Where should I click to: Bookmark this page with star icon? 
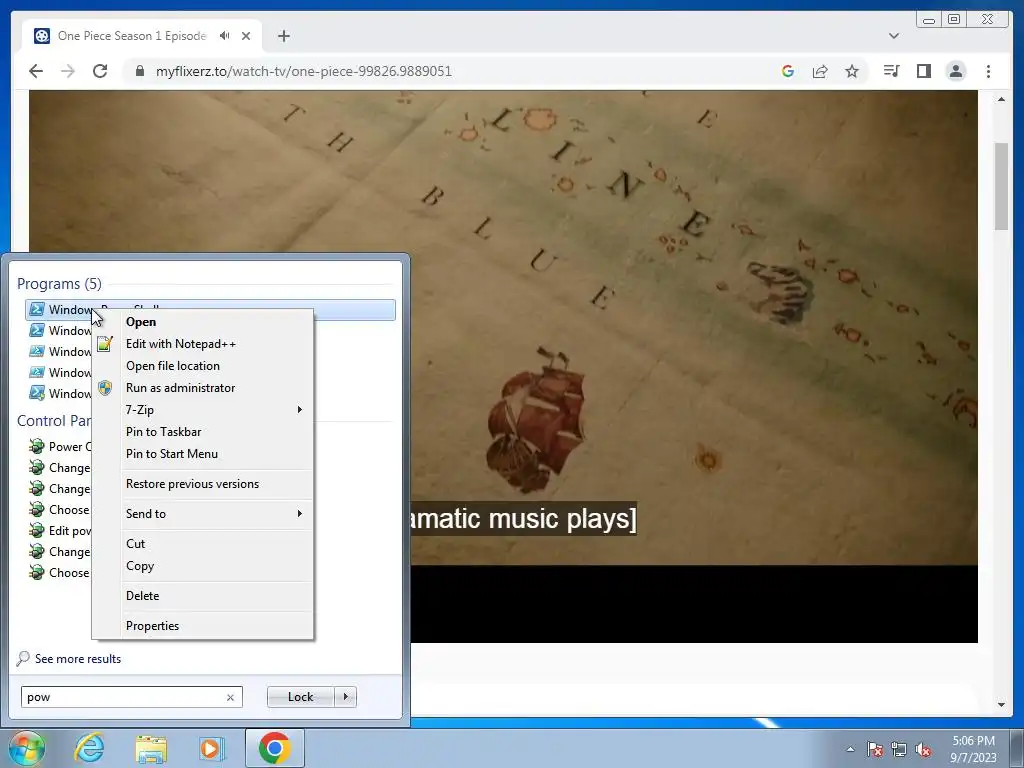click(x=852, y=71)
